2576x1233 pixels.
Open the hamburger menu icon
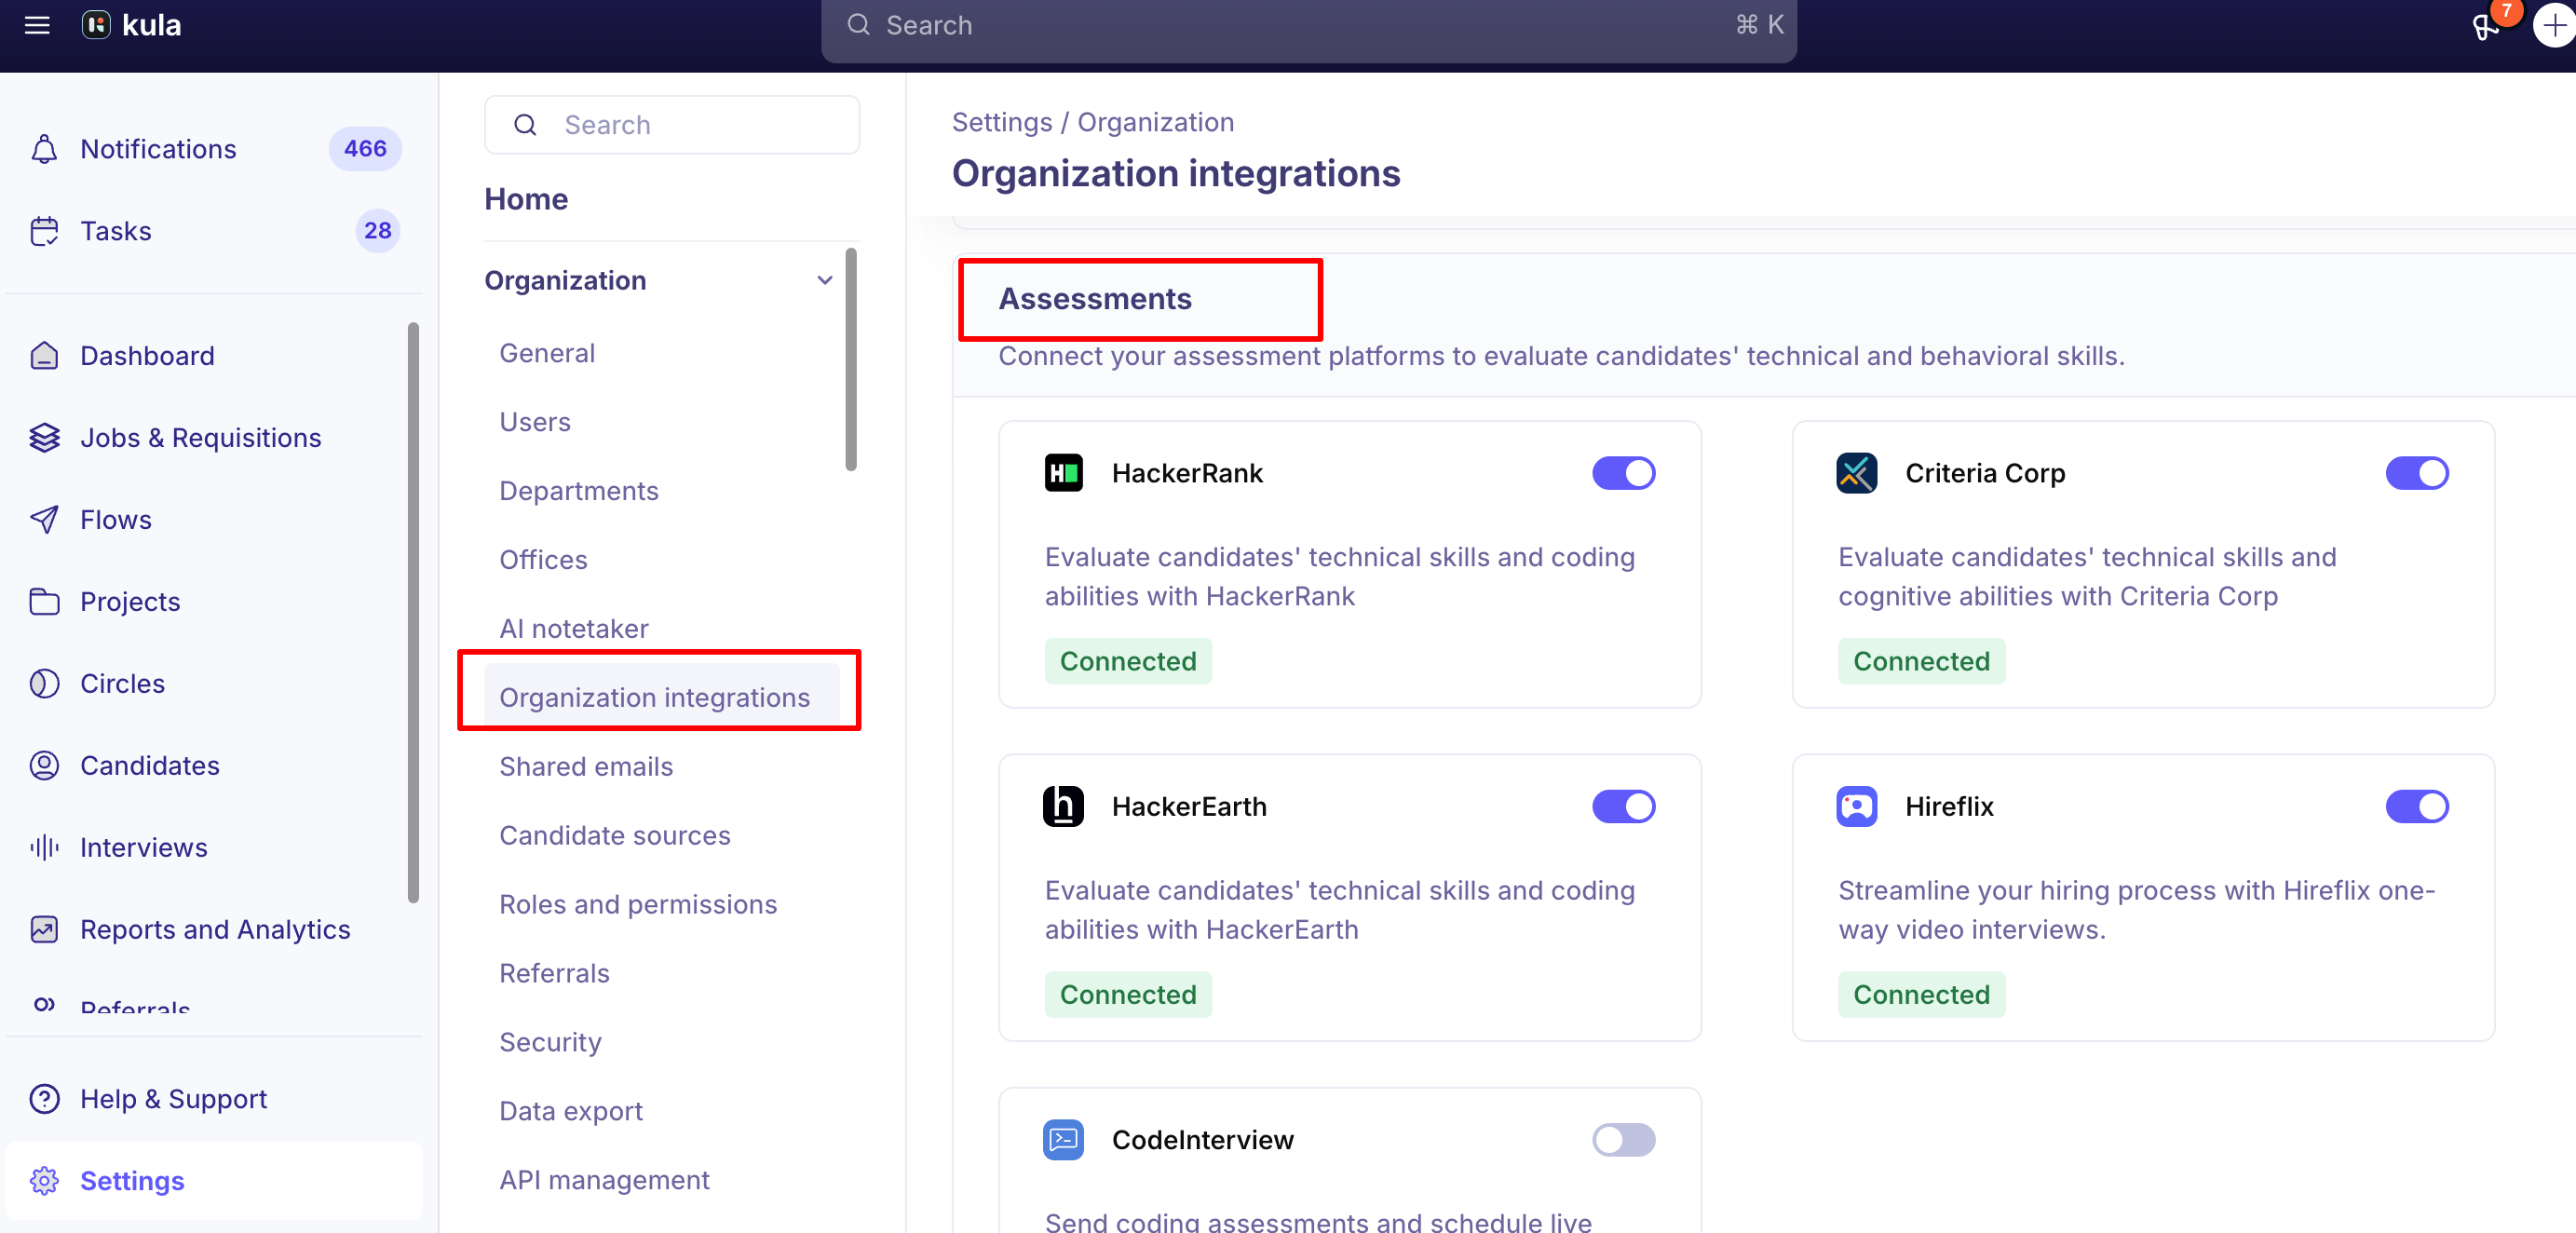coord(37,25)
